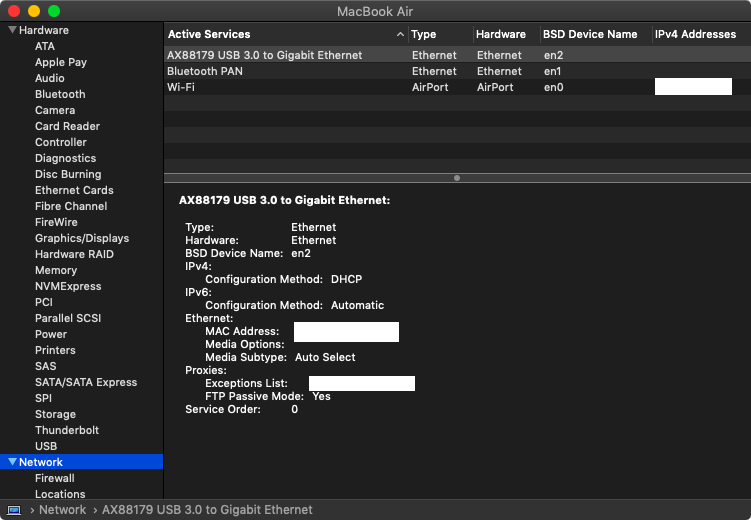Image resolution: width=751 pixels, height=520 pixels.
Task: Click the computer icon in path bar
Action: pos(14,510)
